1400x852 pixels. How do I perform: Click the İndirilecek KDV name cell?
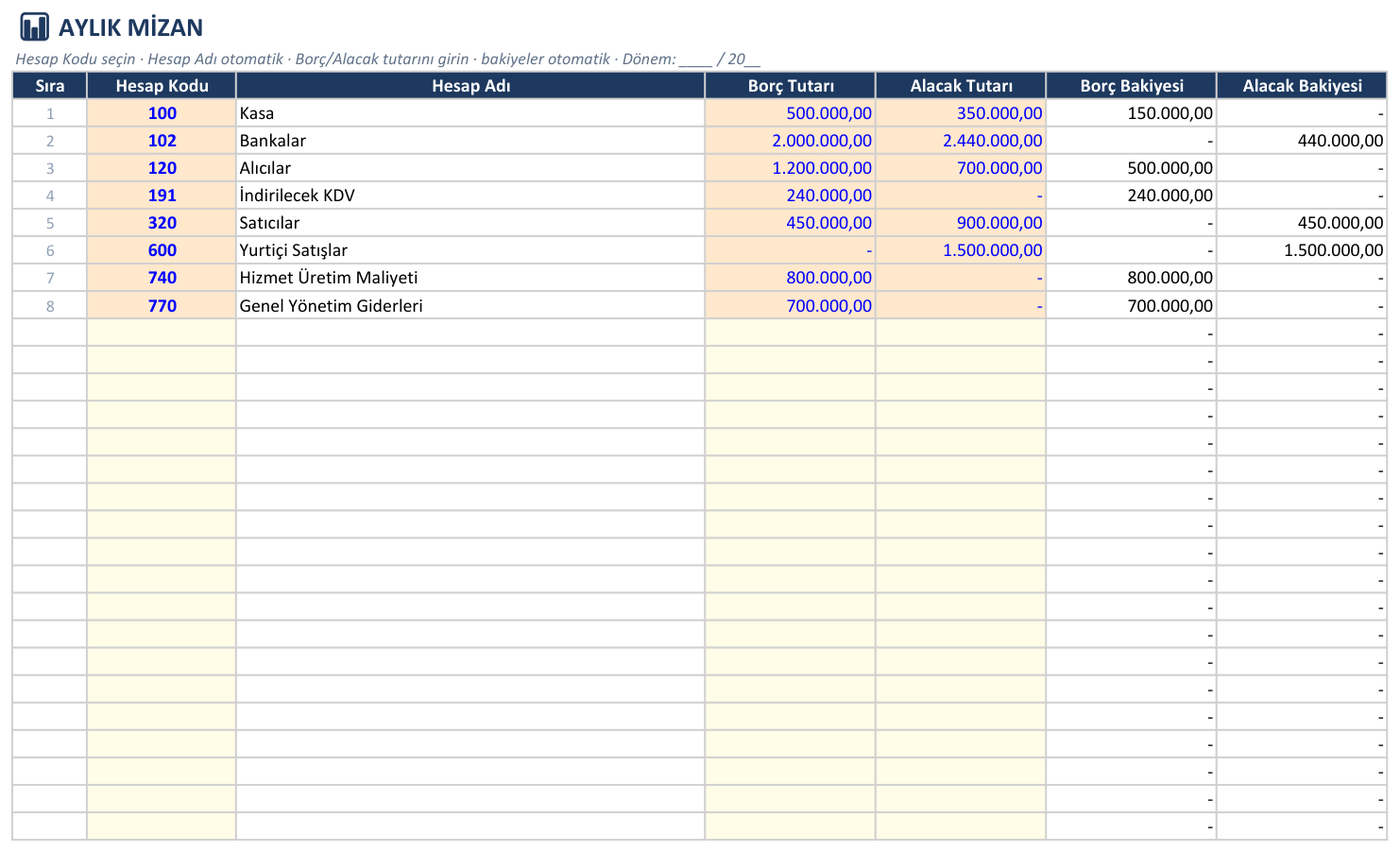(471, 196)
